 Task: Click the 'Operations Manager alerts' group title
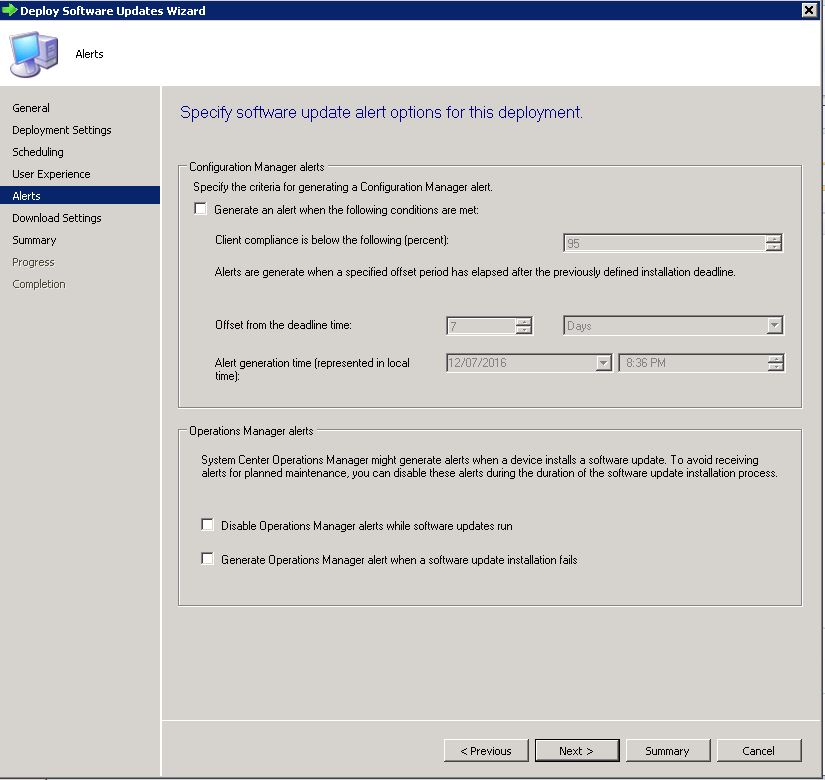point(251,431)
